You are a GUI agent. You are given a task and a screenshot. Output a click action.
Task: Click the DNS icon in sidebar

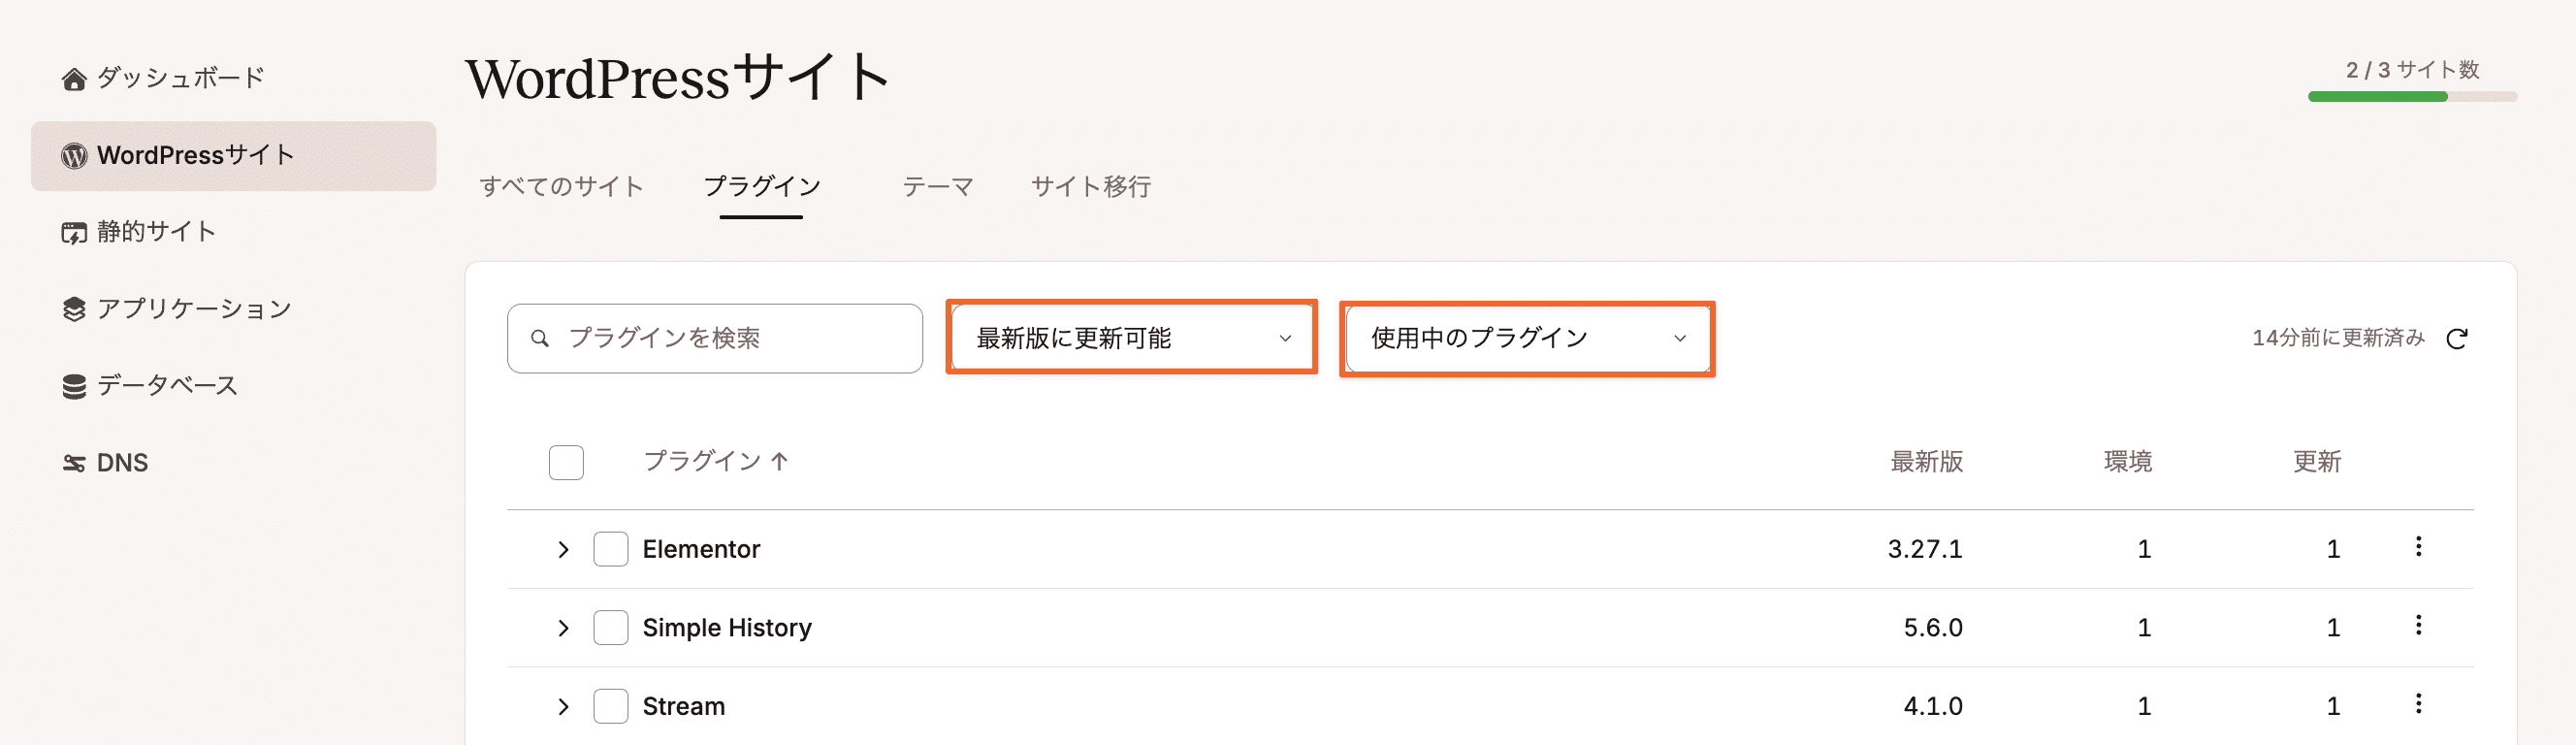pos(73,463)
